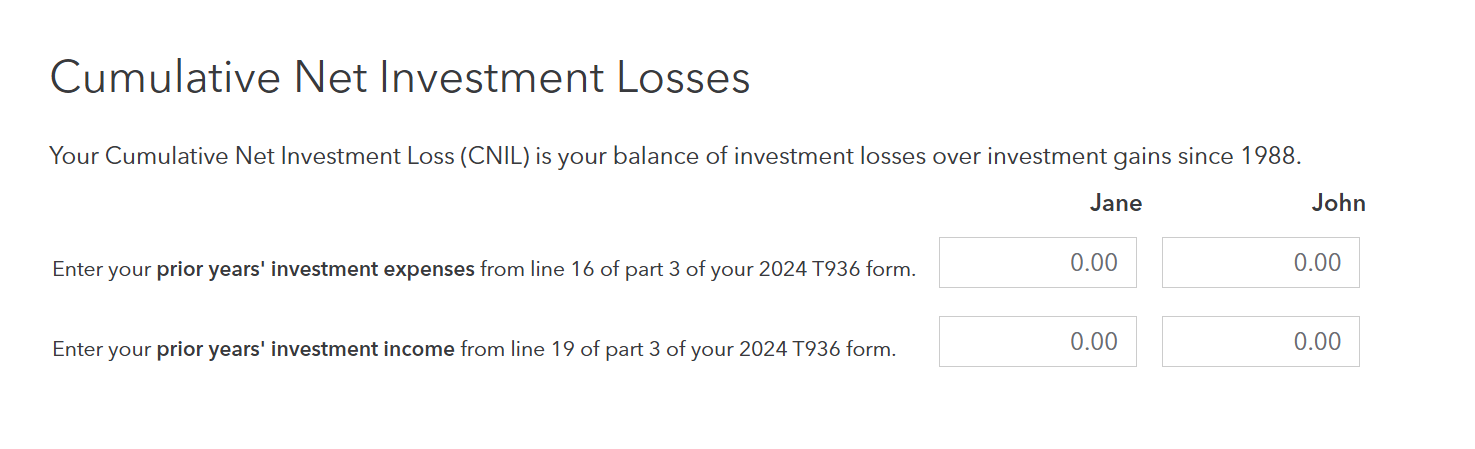Click the Cumulative Net Investment Losses heading
The image size is (1475, 449).
(x=400, y=78)
